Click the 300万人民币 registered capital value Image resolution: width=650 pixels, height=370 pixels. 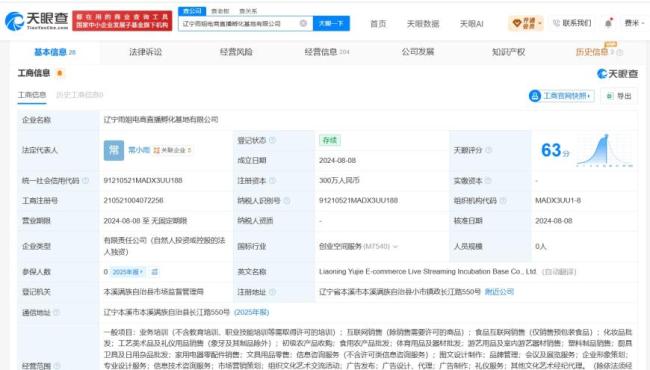point(339,181)
